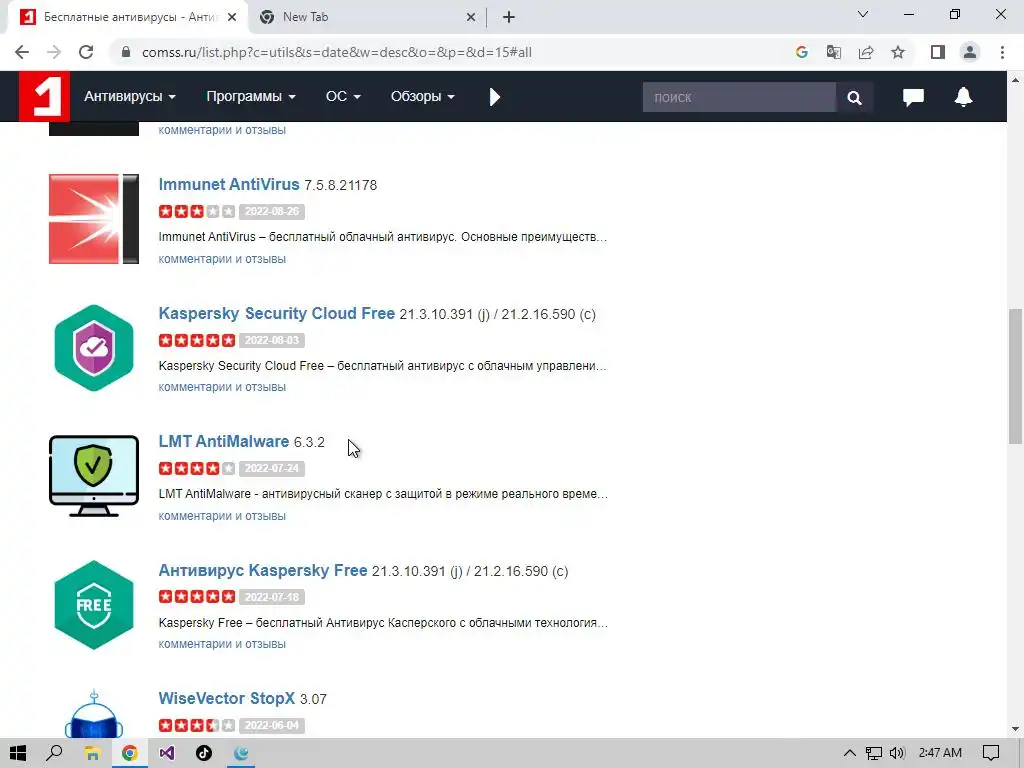The width and height of the screenshot is (1024, 768).
Task: Click the LMT AntiMalware monitor shield image
Action: pyautogui.click(x=94, y=476)
